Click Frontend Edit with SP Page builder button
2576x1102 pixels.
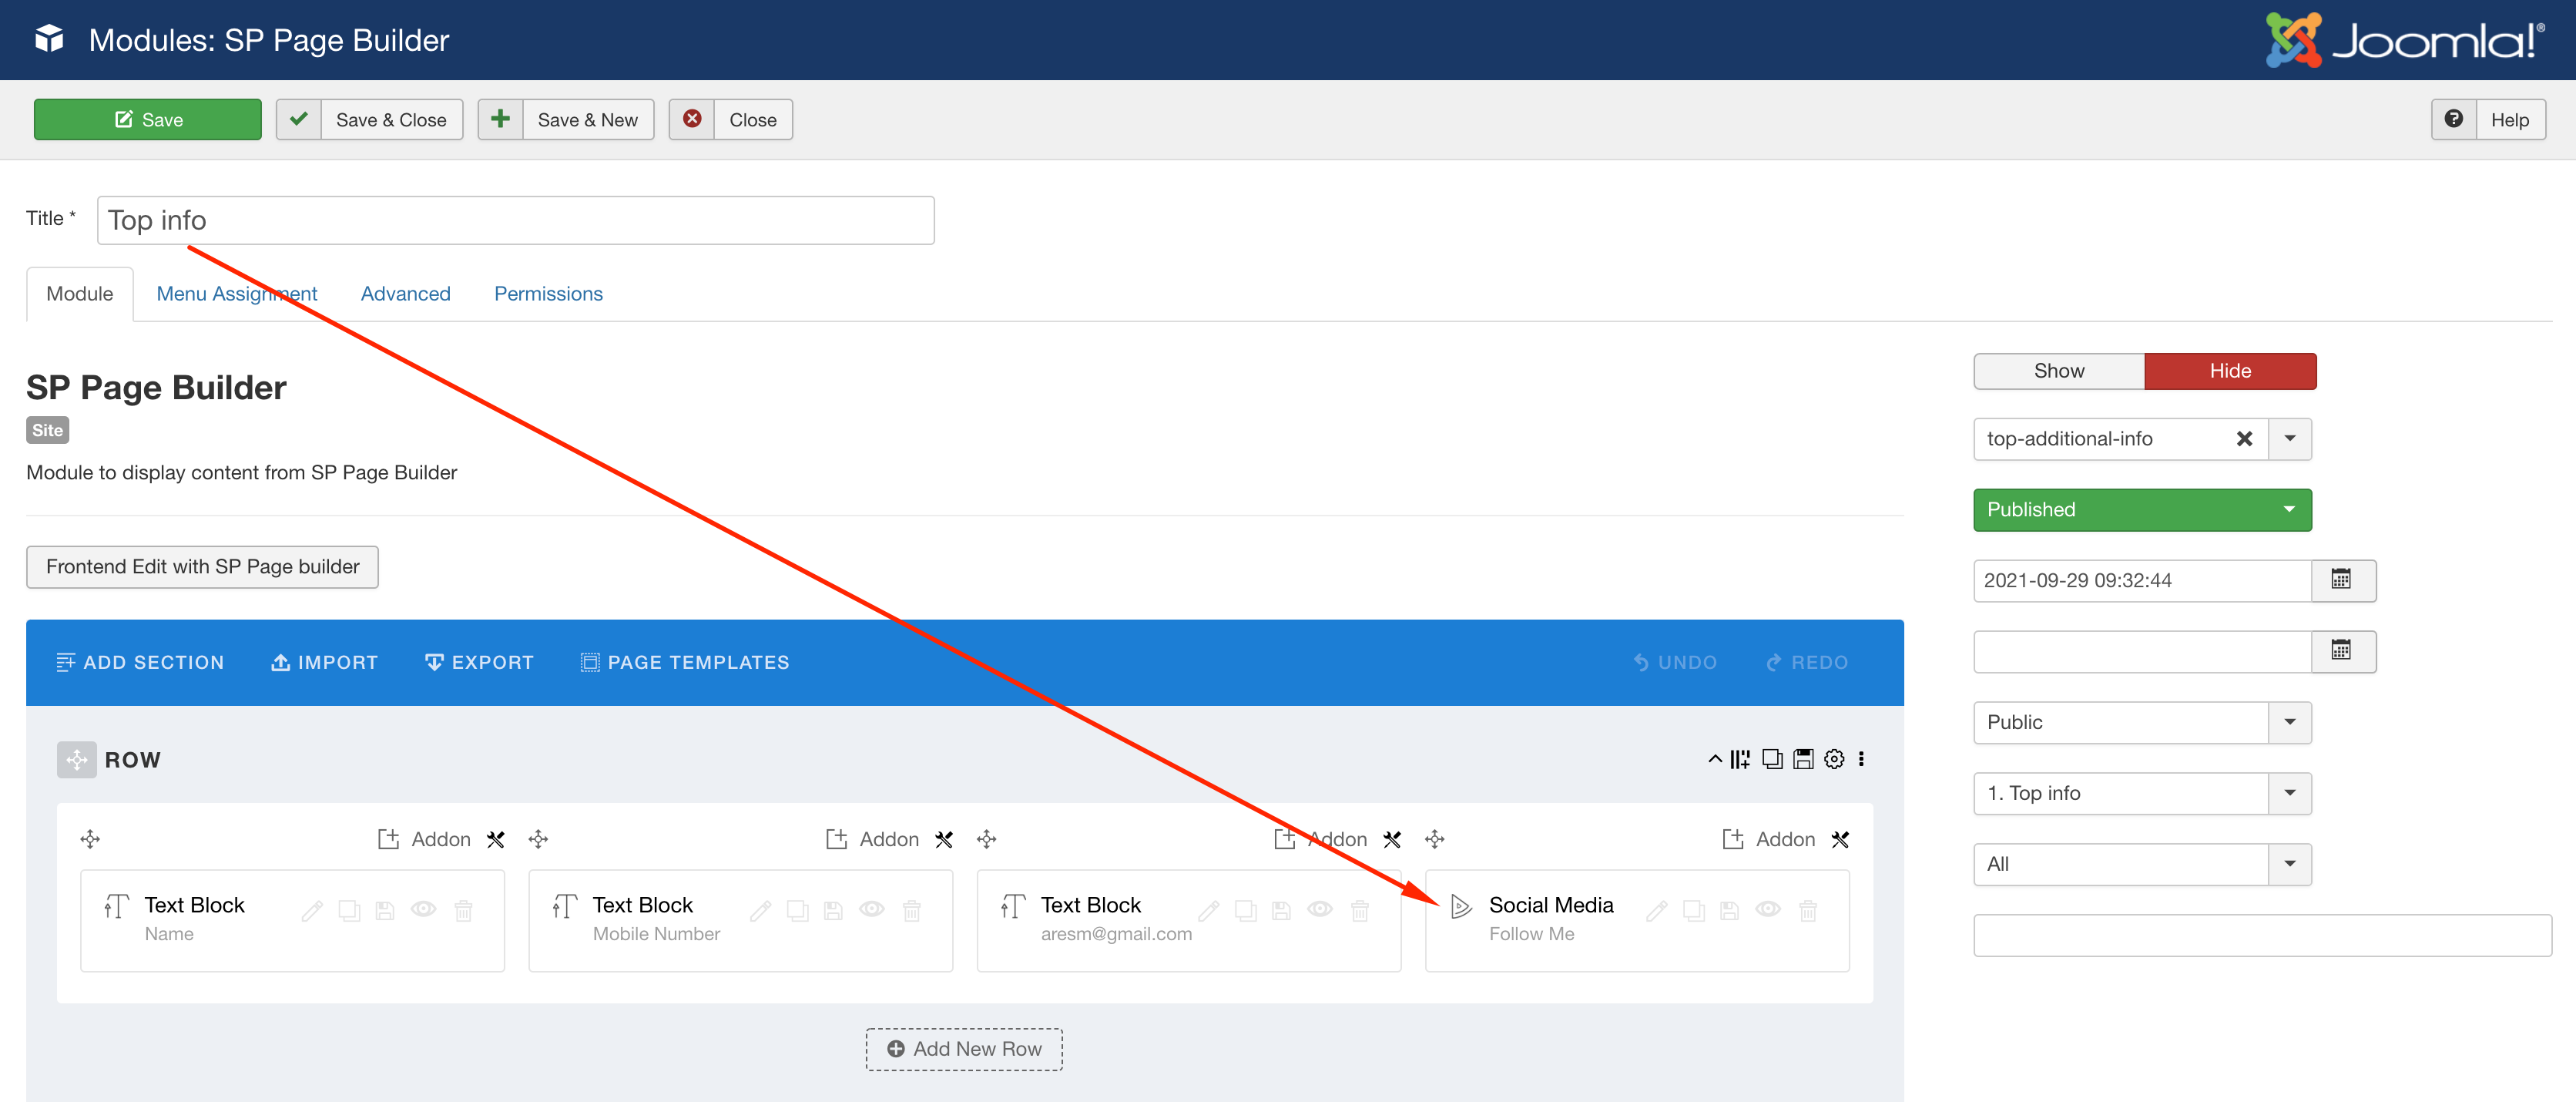click(x=202, y=567)
